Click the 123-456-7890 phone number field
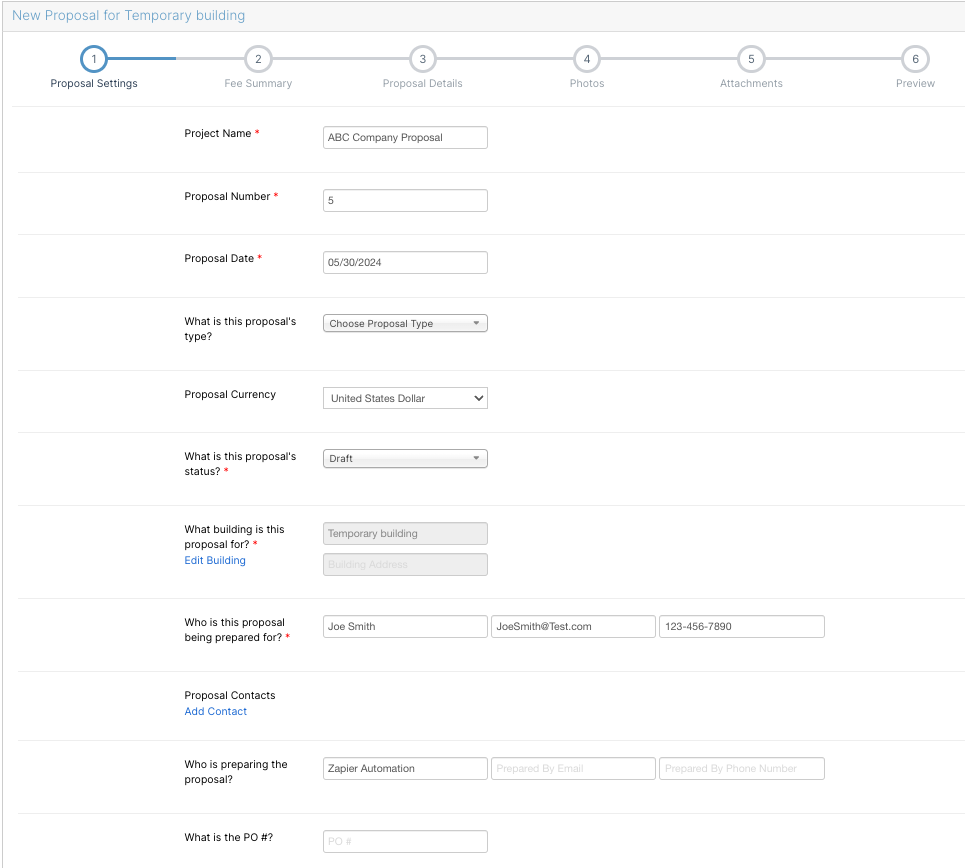 click(740, 626)
